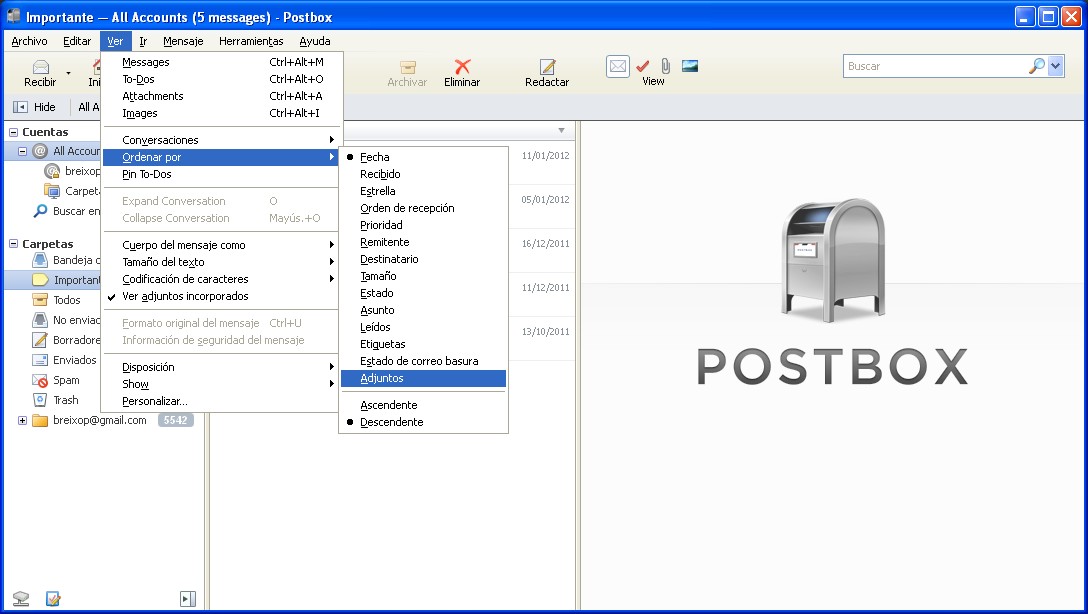1088x614 pixels.
Task: Select the To-Dos checkmark view icon
Action: [x=643, y=66]
